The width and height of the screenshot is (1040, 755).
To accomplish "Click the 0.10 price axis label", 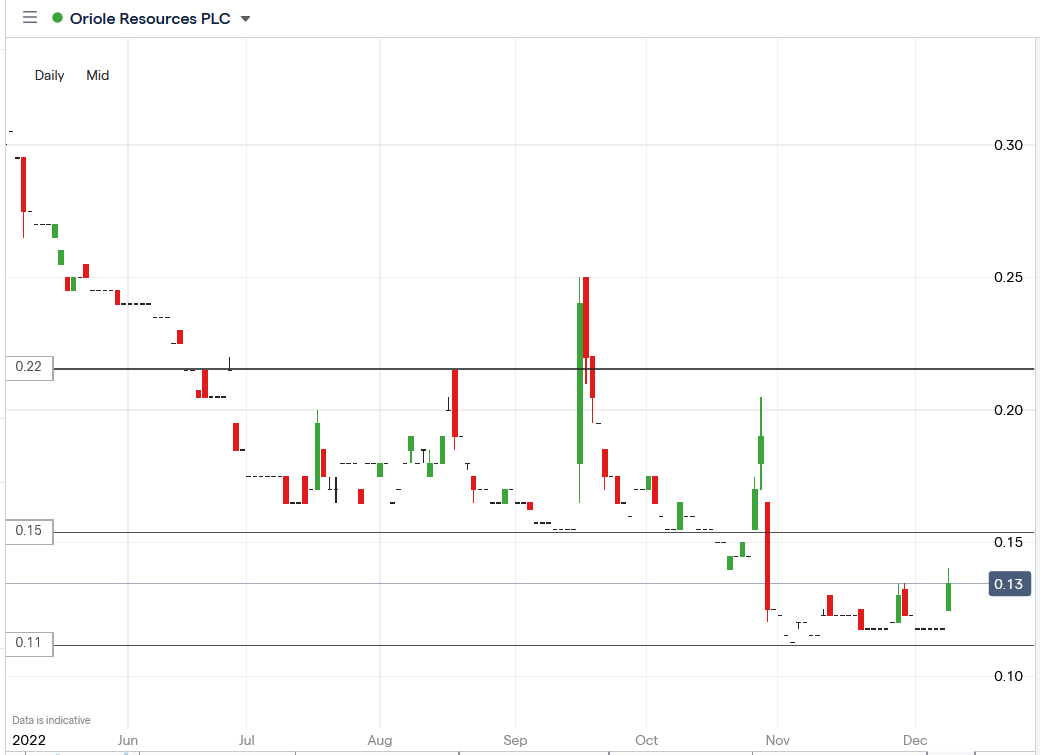I will coord(1008,676).
